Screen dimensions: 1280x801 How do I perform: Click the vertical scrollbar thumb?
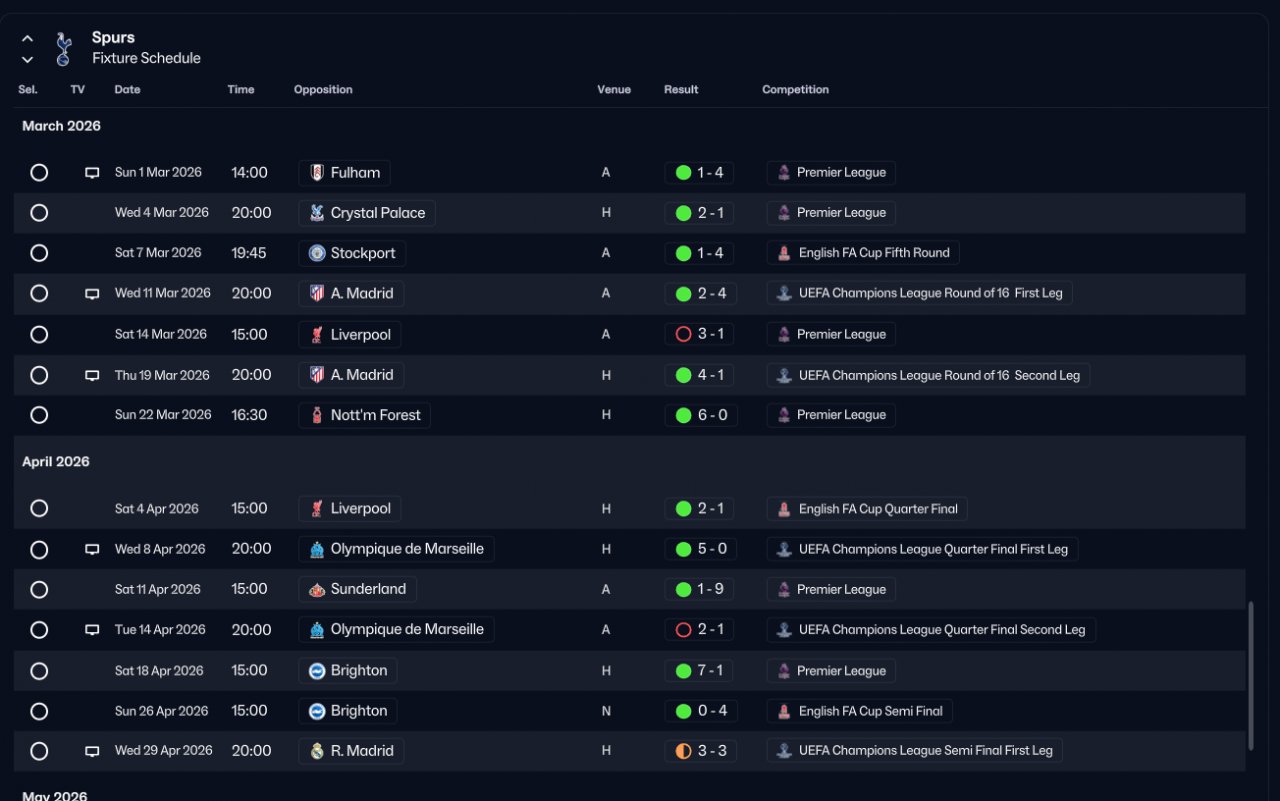click(x=1251, y=675)
